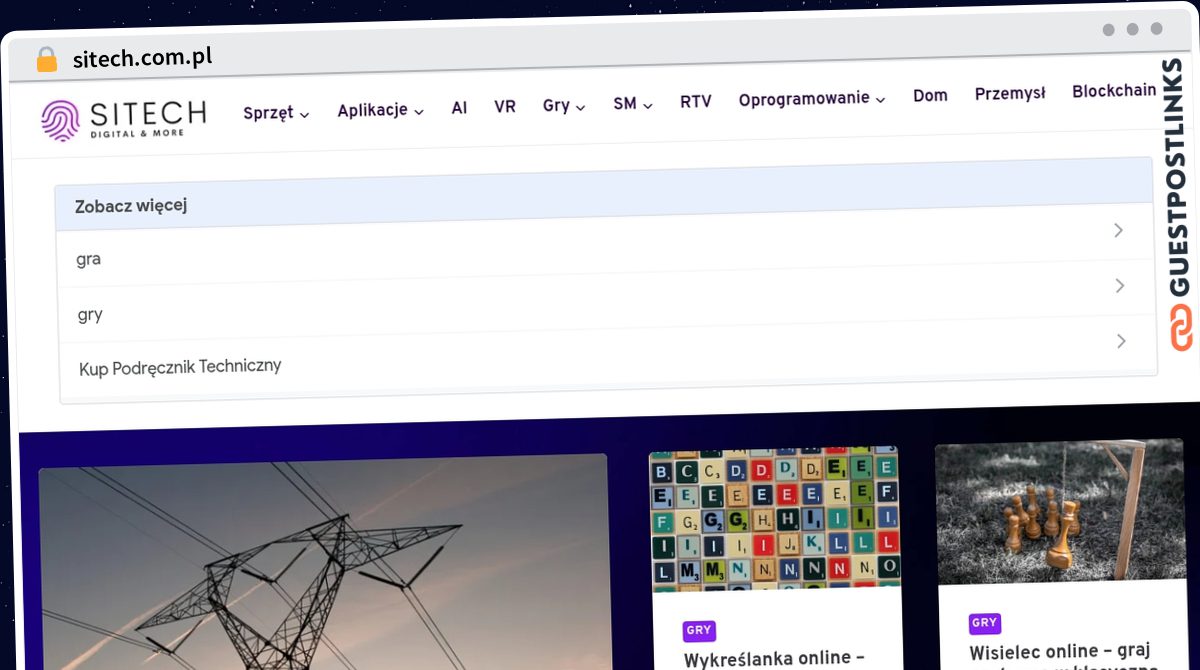Expand the SM dropdown menu

point(633,103)
